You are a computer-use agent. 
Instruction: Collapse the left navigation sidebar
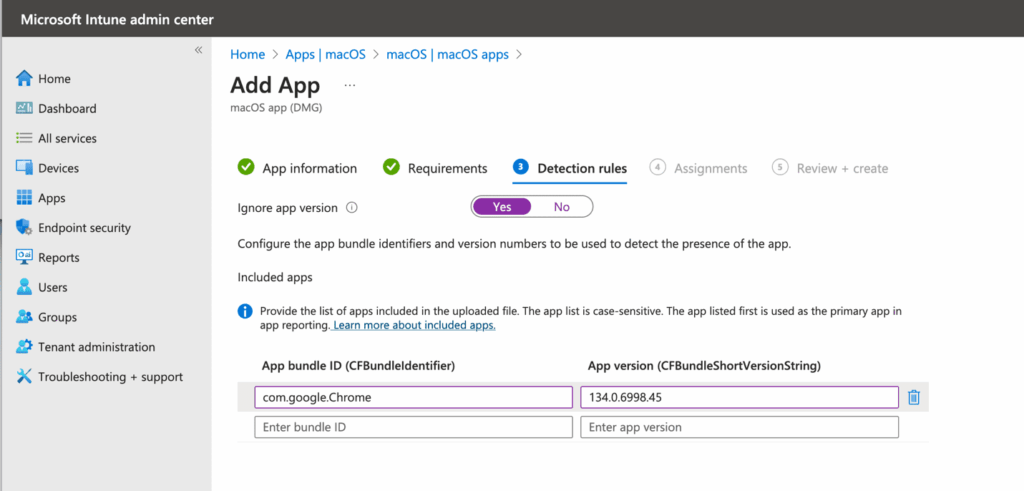pos(198,50)
